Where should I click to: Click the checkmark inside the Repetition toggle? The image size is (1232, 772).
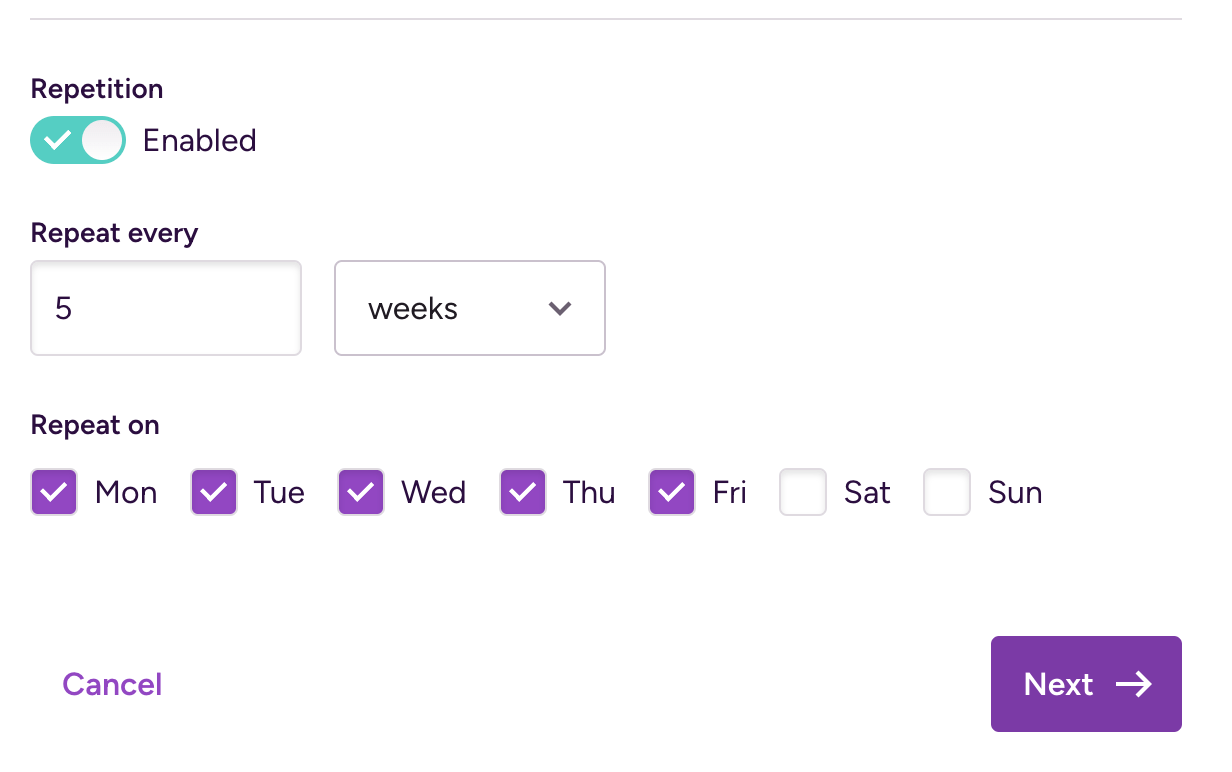(x=59, y=140)
